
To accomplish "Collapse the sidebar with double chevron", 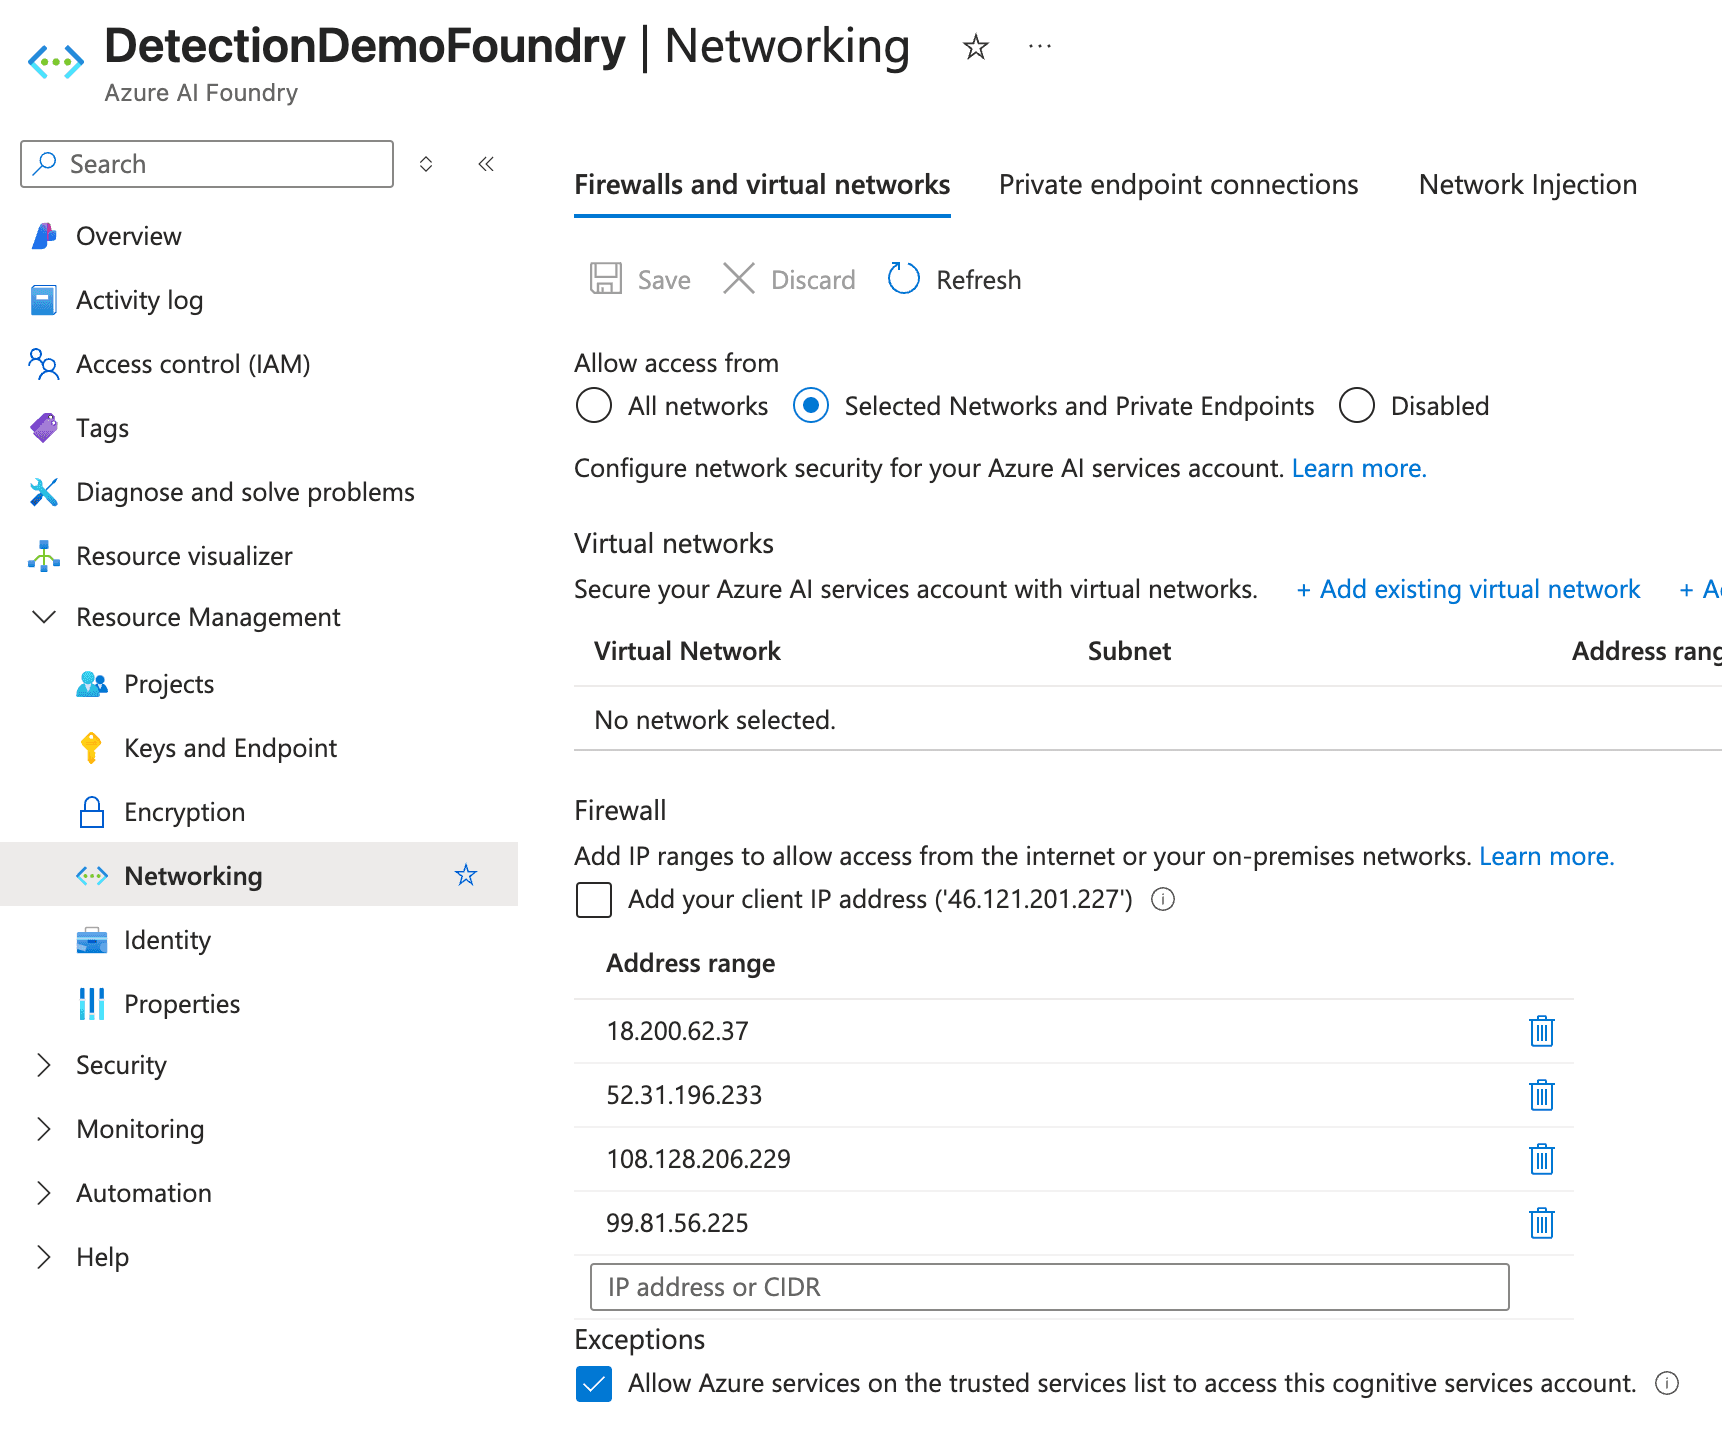I will point(486,164).
